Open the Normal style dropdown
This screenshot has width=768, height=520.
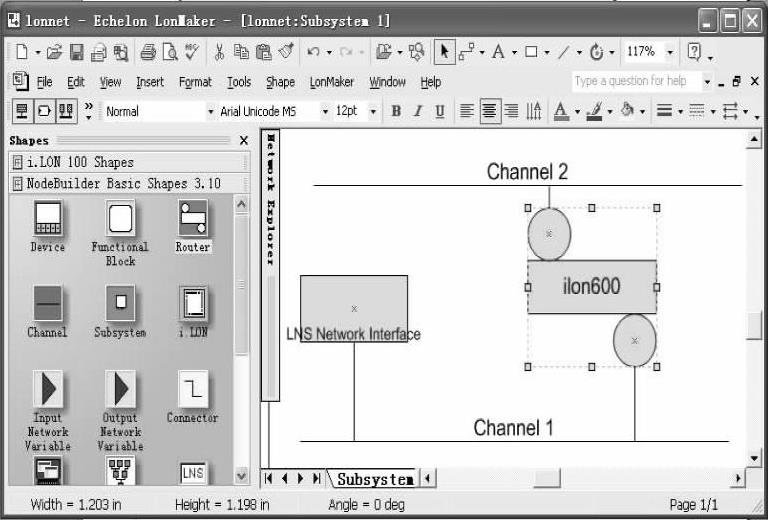pyautogui.click(x=211, y=112)
